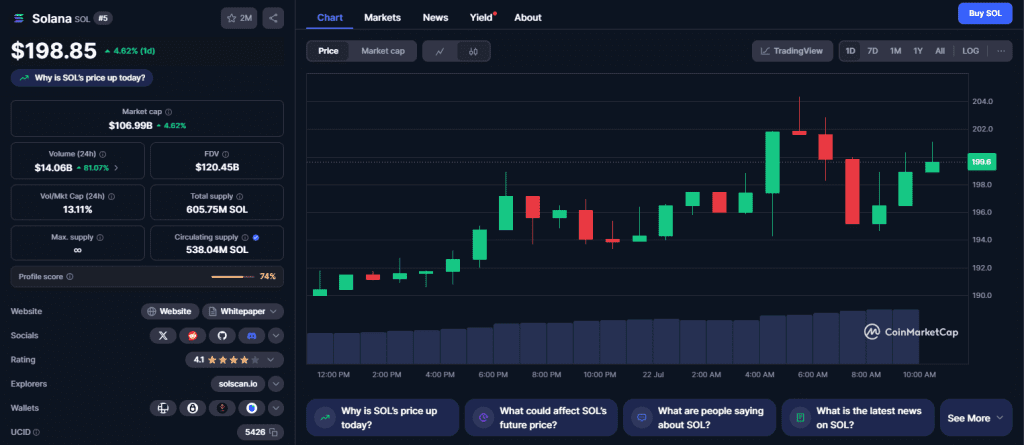Viewport: 1024px width, 445px height.
Task: Switch chart to line chart view
Action: pyautogui.click(x=440, y=51)
